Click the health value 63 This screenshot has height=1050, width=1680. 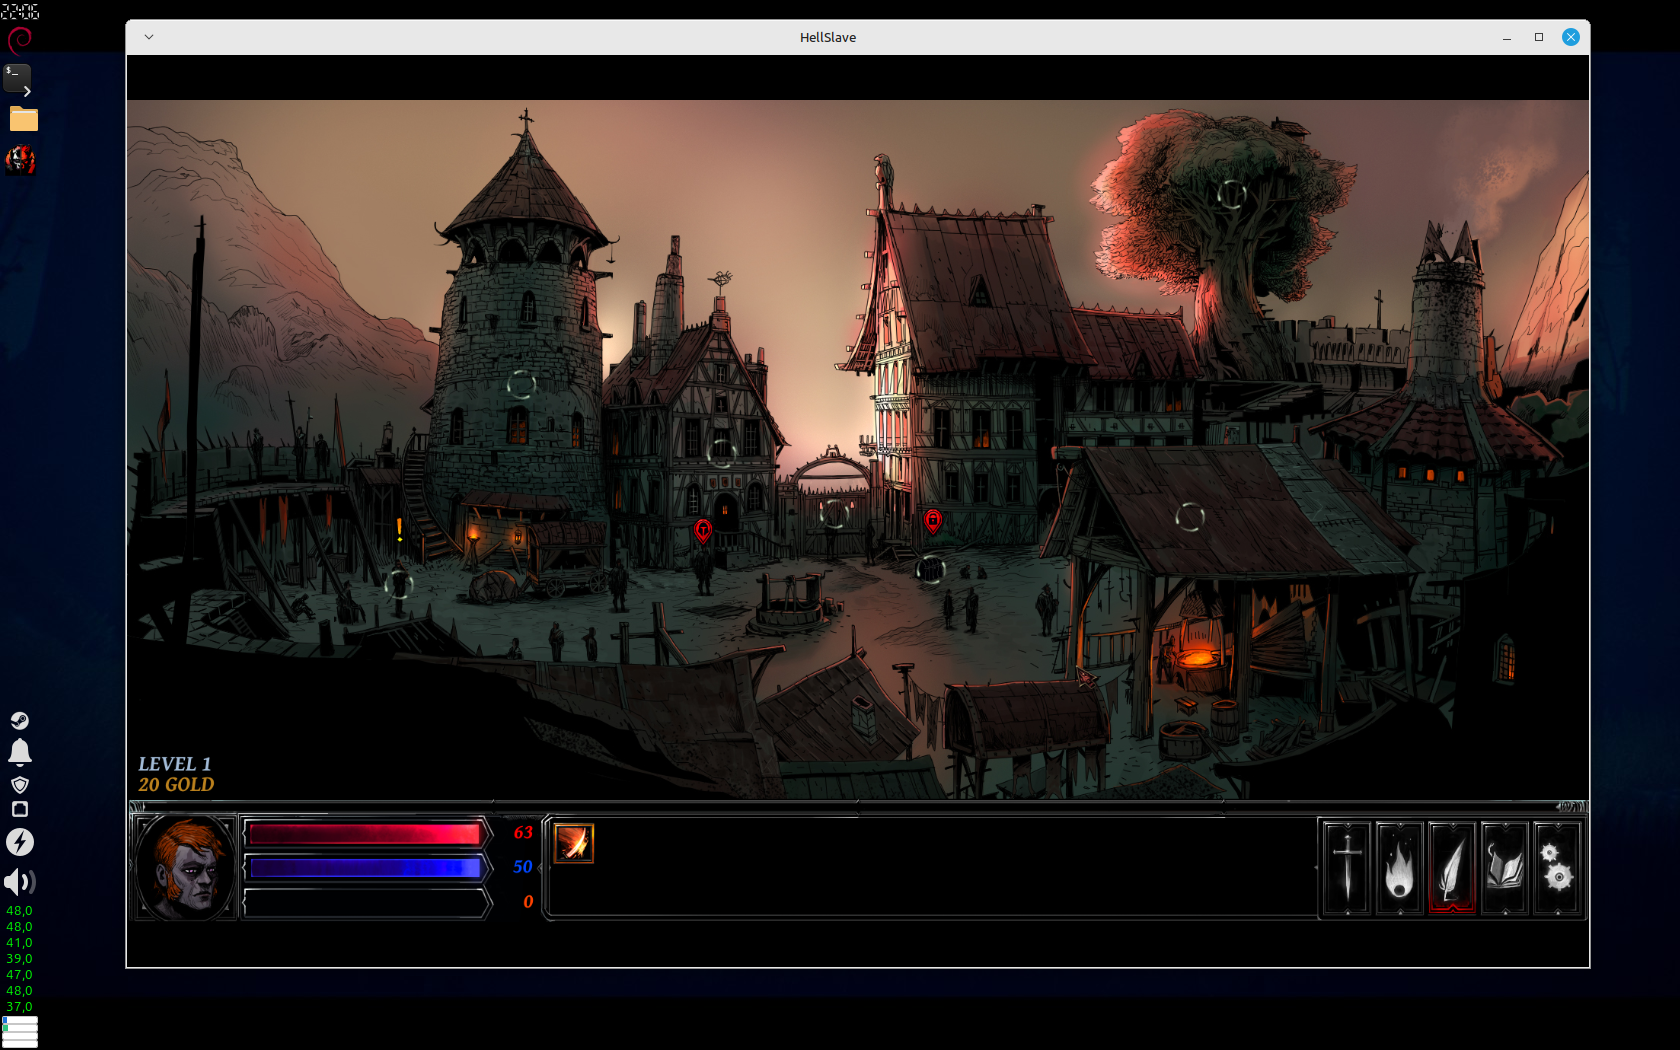[x=523, y=832]
